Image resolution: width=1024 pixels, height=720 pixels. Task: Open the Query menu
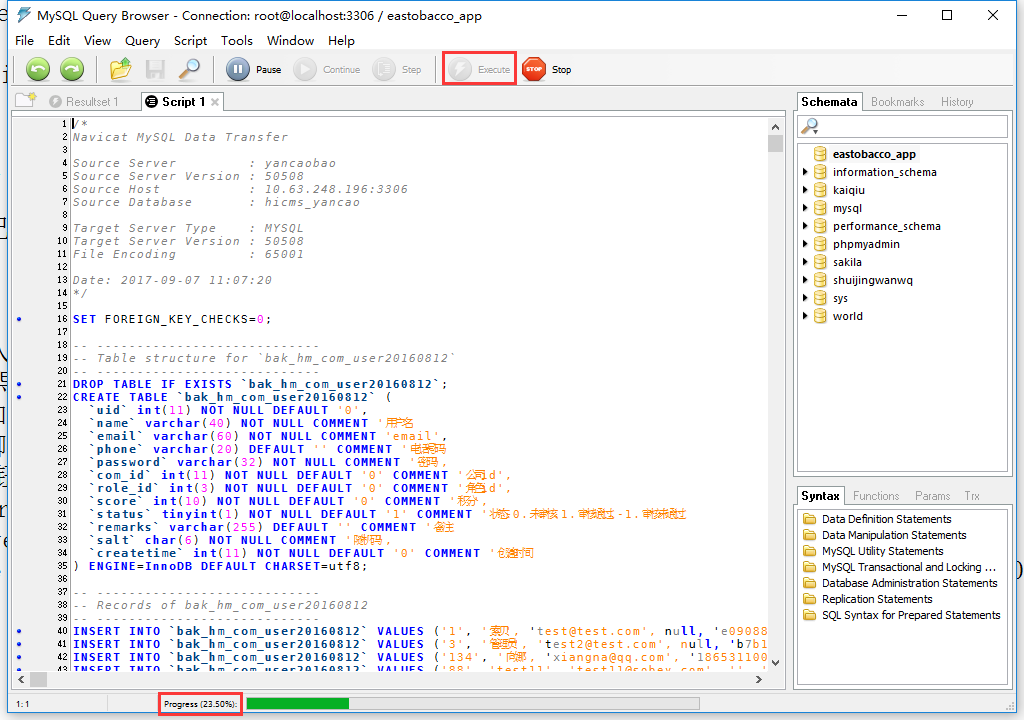[142, 41]
